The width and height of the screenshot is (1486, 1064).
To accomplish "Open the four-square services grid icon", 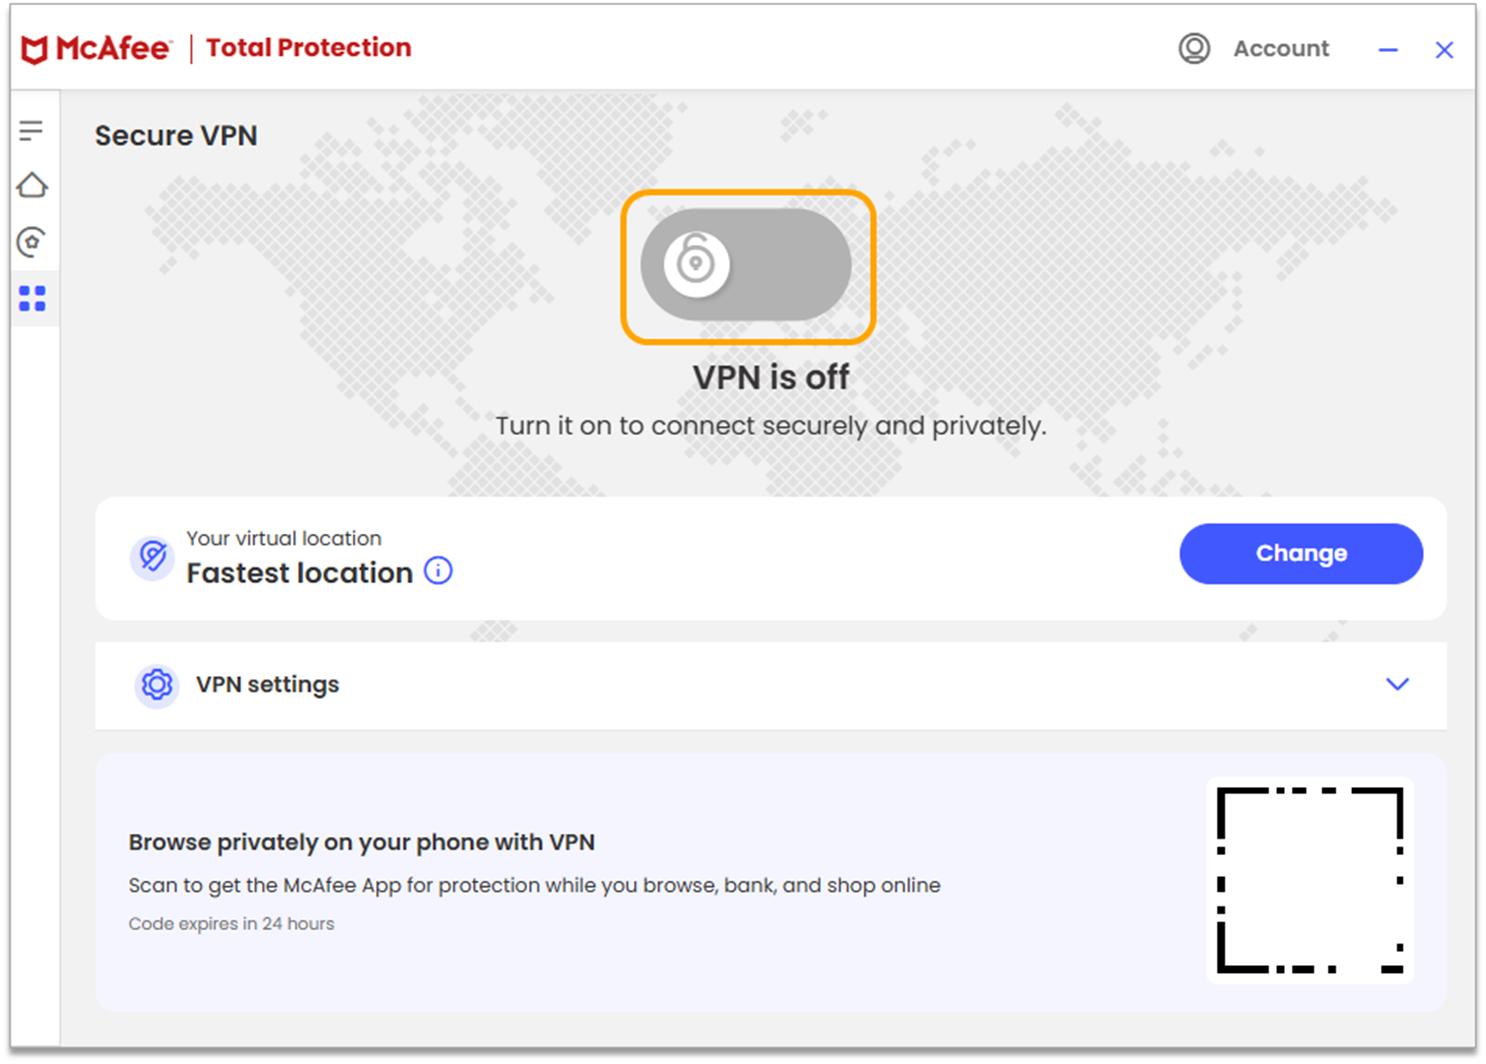I will click(x=32, y=298).
